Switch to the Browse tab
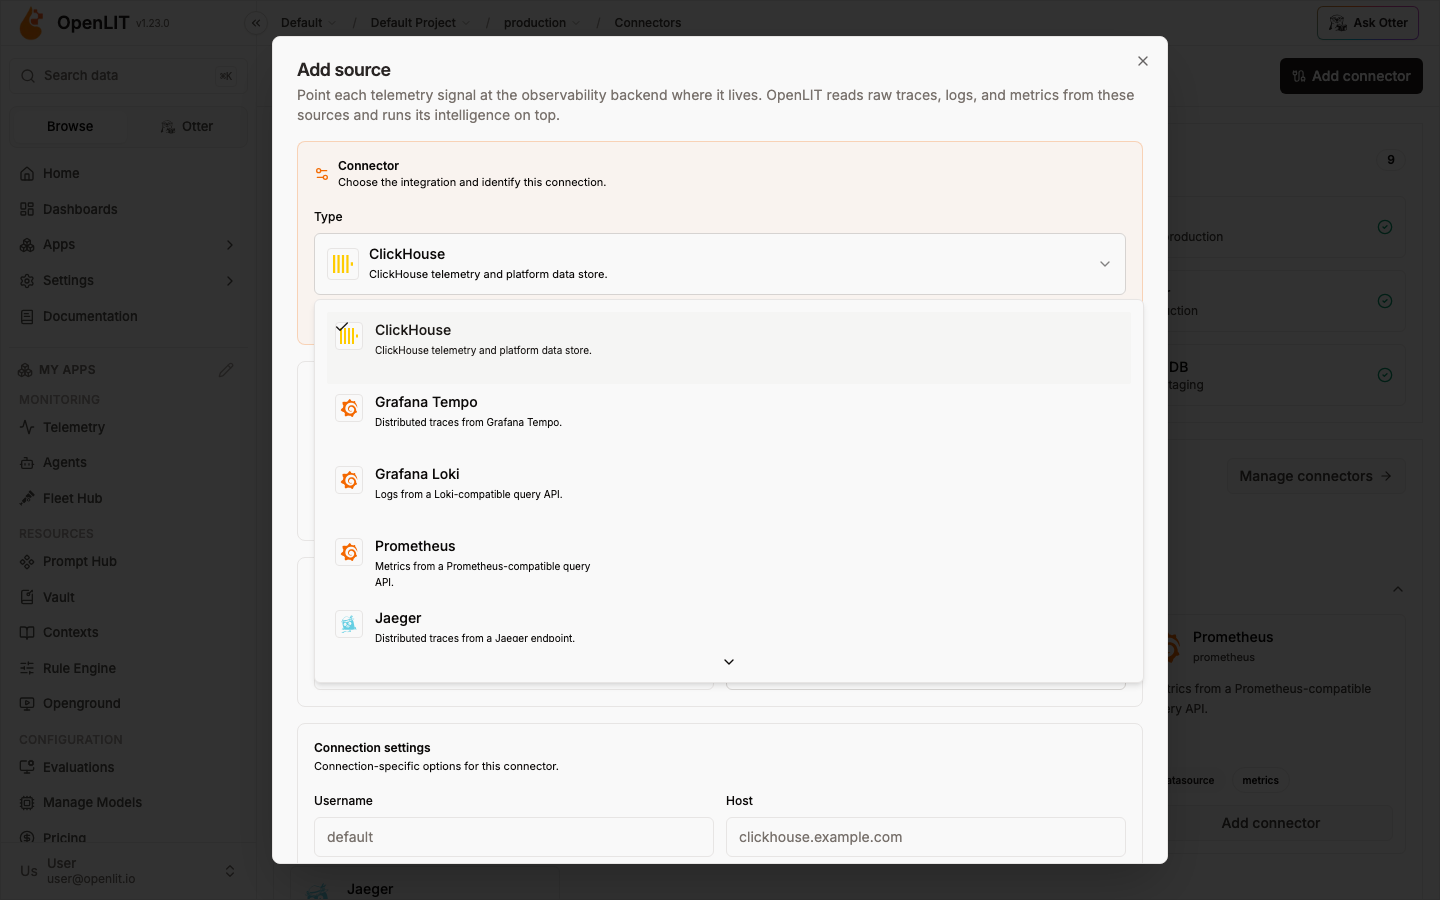 (x=70, y=127)
